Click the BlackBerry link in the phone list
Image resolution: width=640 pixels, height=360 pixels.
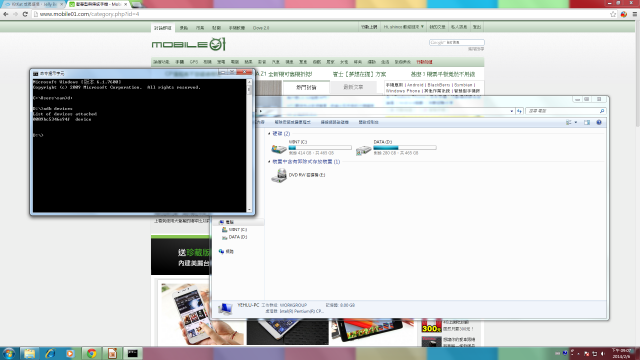click(x=439, y=85)
